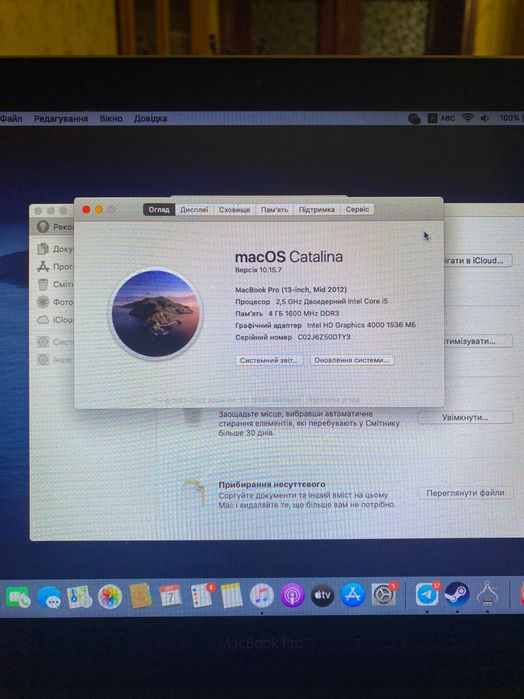Open the Довідка menu
Screen dimensions: 524x699
pos(151,119)
